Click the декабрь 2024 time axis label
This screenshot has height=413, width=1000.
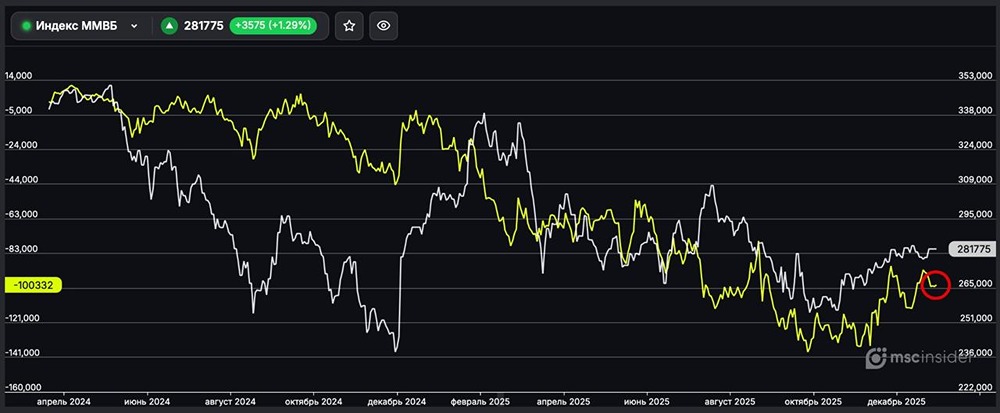[397, 402]
